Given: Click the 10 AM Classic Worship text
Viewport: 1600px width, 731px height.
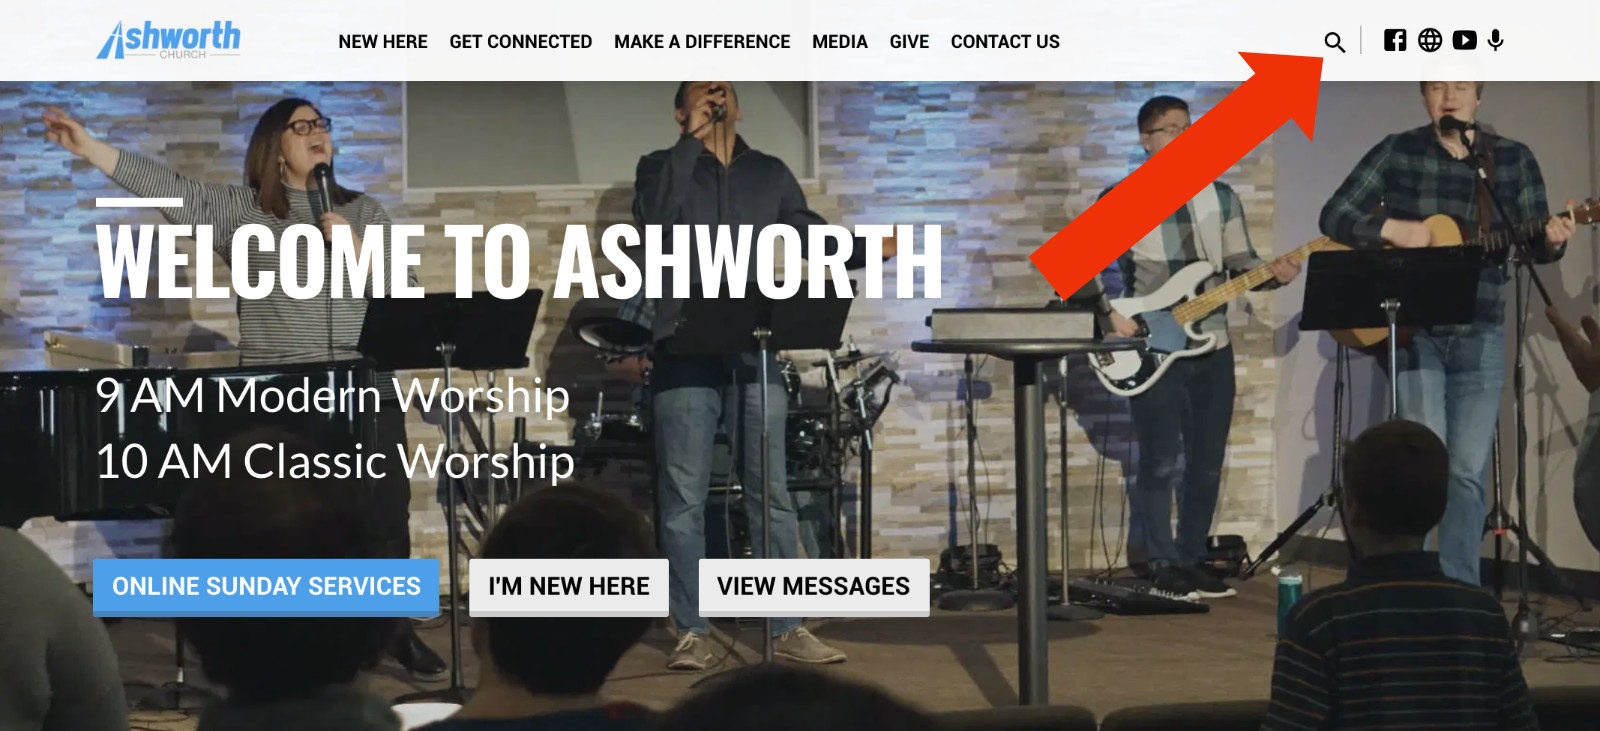Looking at the screenshot, I should pyautogui.click(x=335, y=462).
